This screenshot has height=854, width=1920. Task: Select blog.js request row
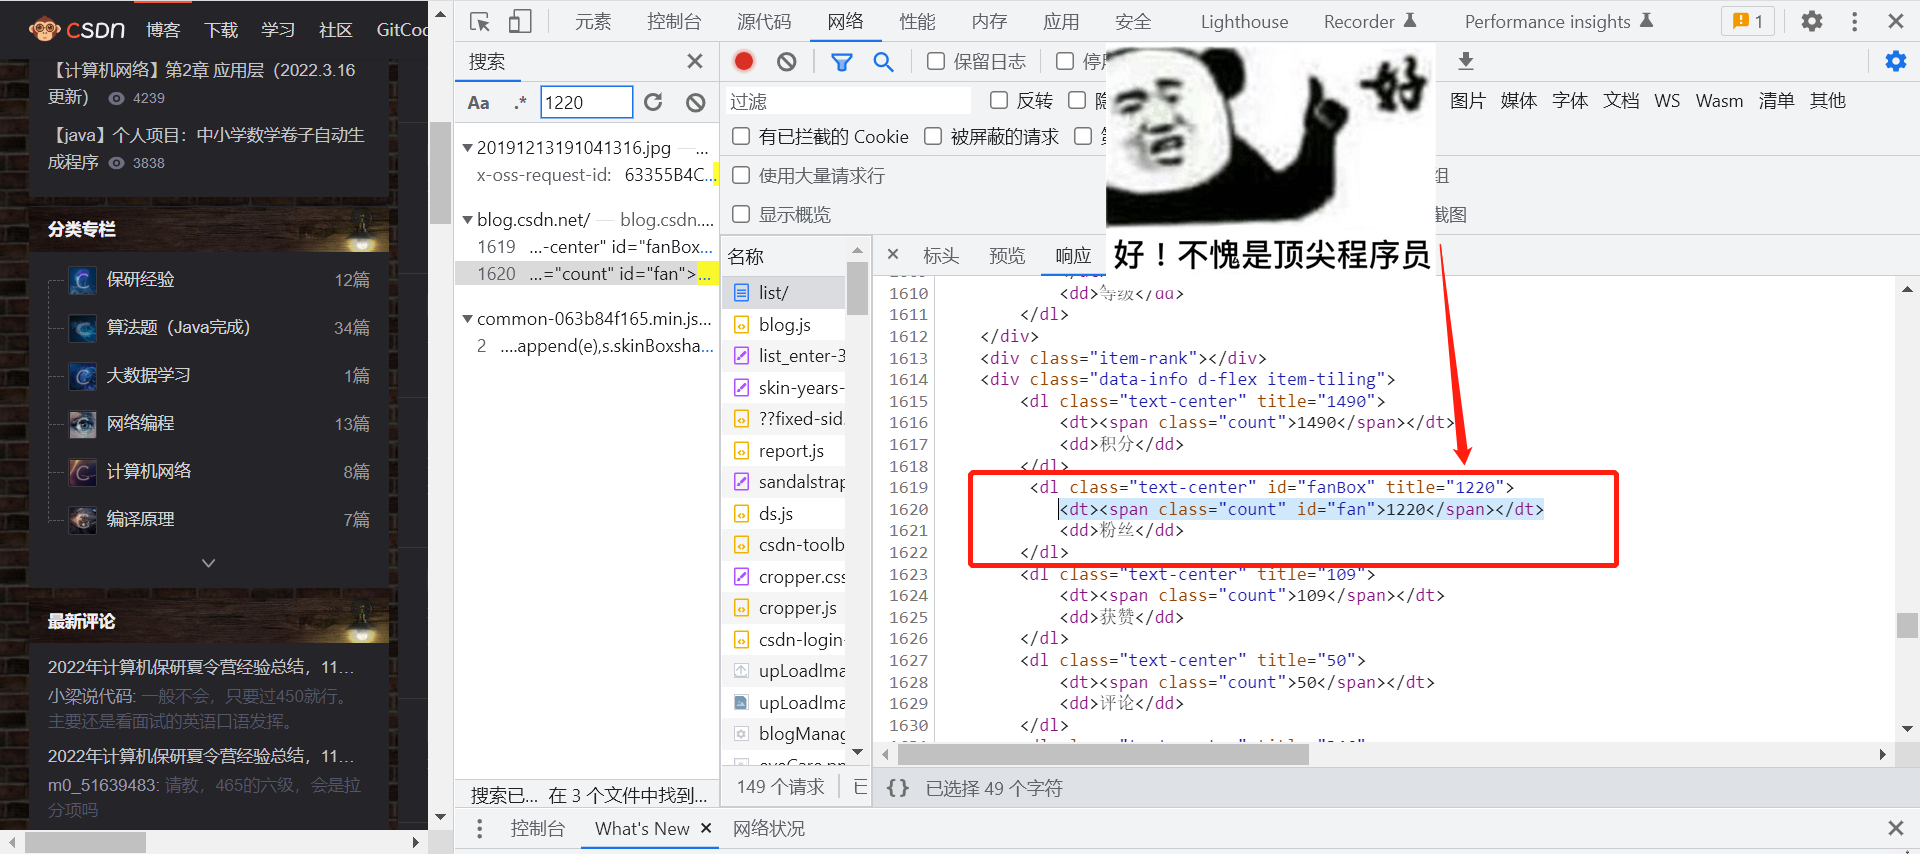coord(783,325)
